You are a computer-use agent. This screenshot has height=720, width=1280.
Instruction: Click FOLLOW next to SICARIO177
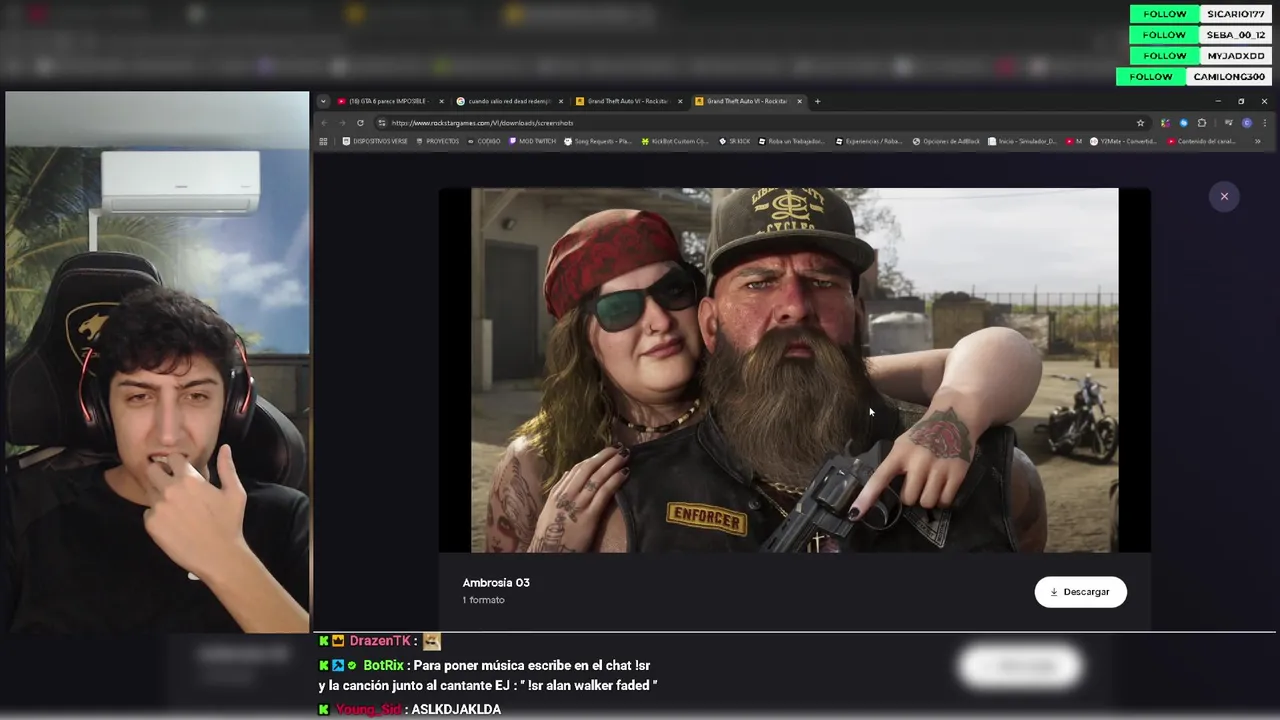point(1164,14)
